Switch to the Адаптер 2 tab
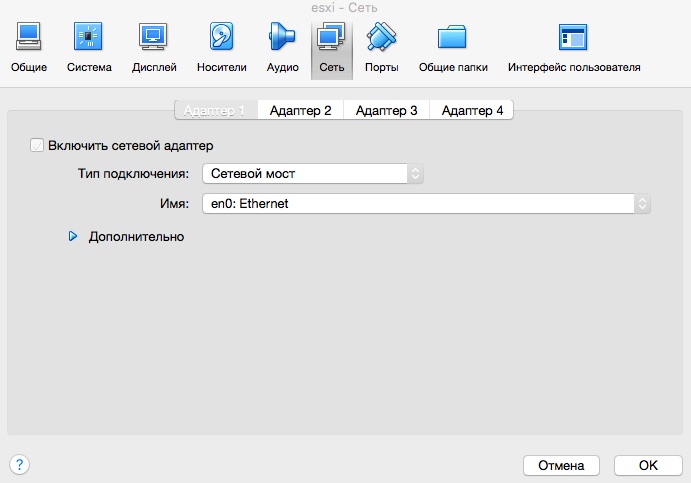This screenshot has width=691, height=483. tap(300, 111)
